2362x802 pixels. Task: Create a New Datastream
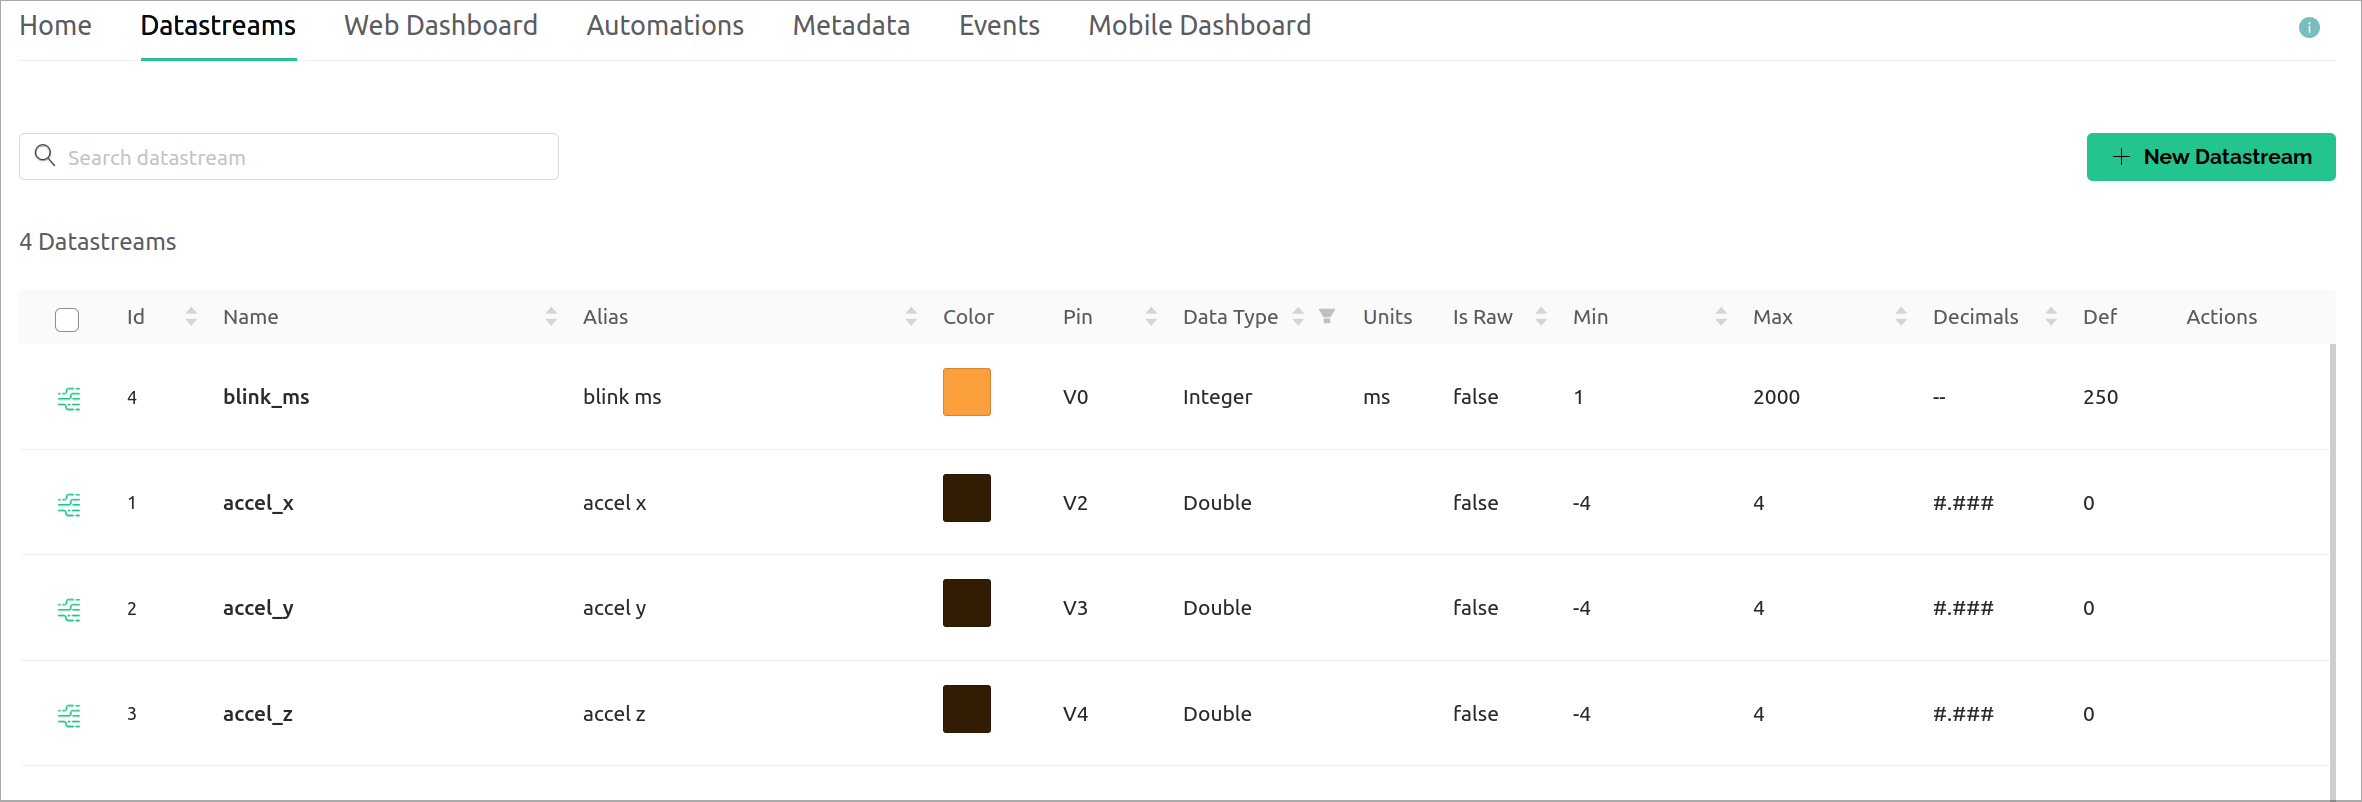coord(2210,157)
